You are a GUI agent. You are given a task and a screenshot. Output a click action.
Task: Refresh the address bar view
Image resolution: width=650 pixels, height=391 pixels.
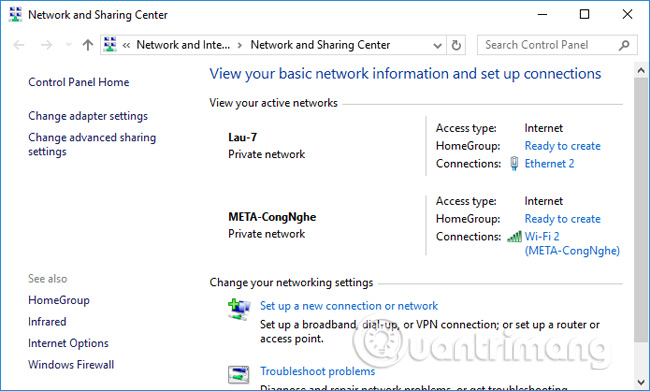[456, 45]
